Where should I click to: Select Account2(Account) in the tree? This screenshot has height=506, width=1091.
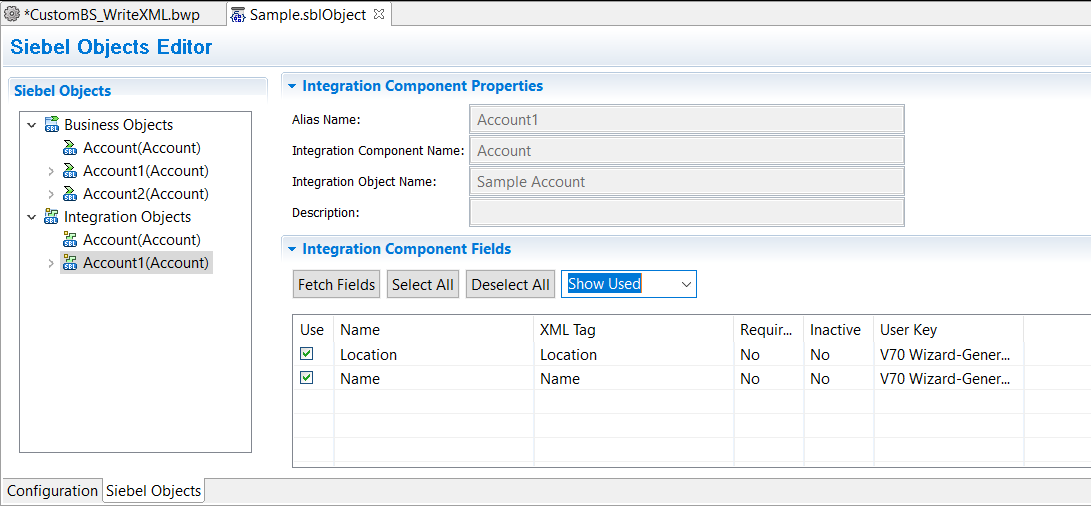145,193
